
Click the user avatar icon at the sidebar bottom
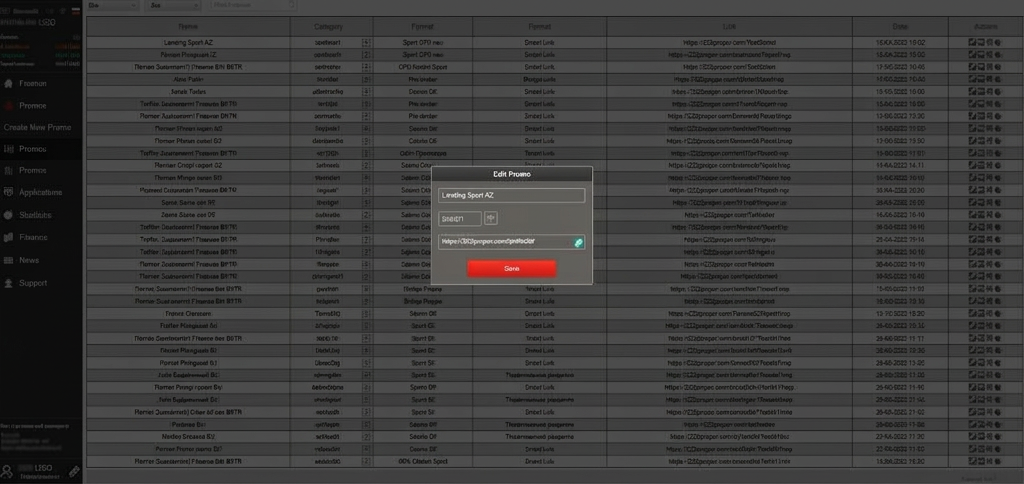[7, 471]
